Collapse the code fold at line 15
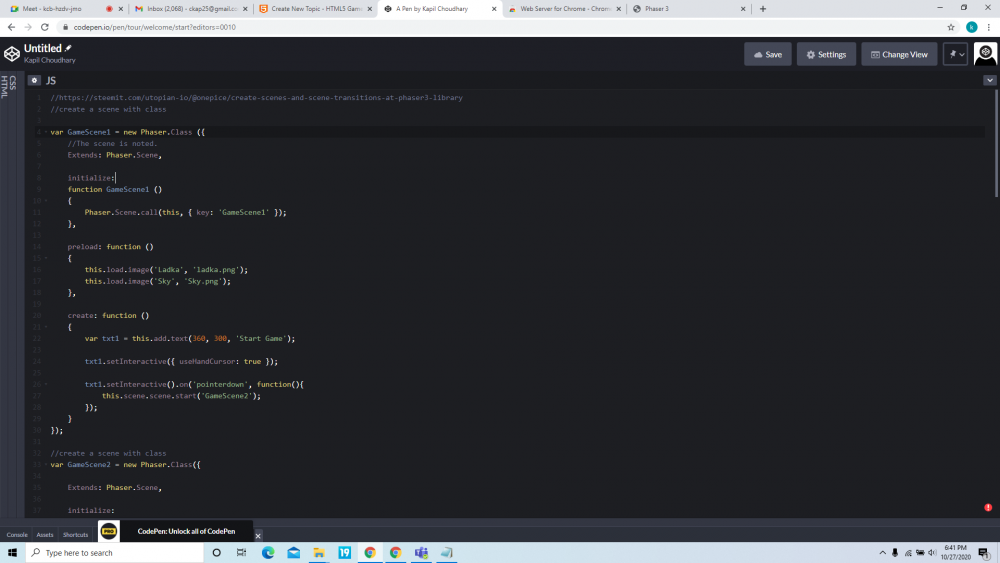Viewport: 1000px width, 563px height. [x=45, y=258]
